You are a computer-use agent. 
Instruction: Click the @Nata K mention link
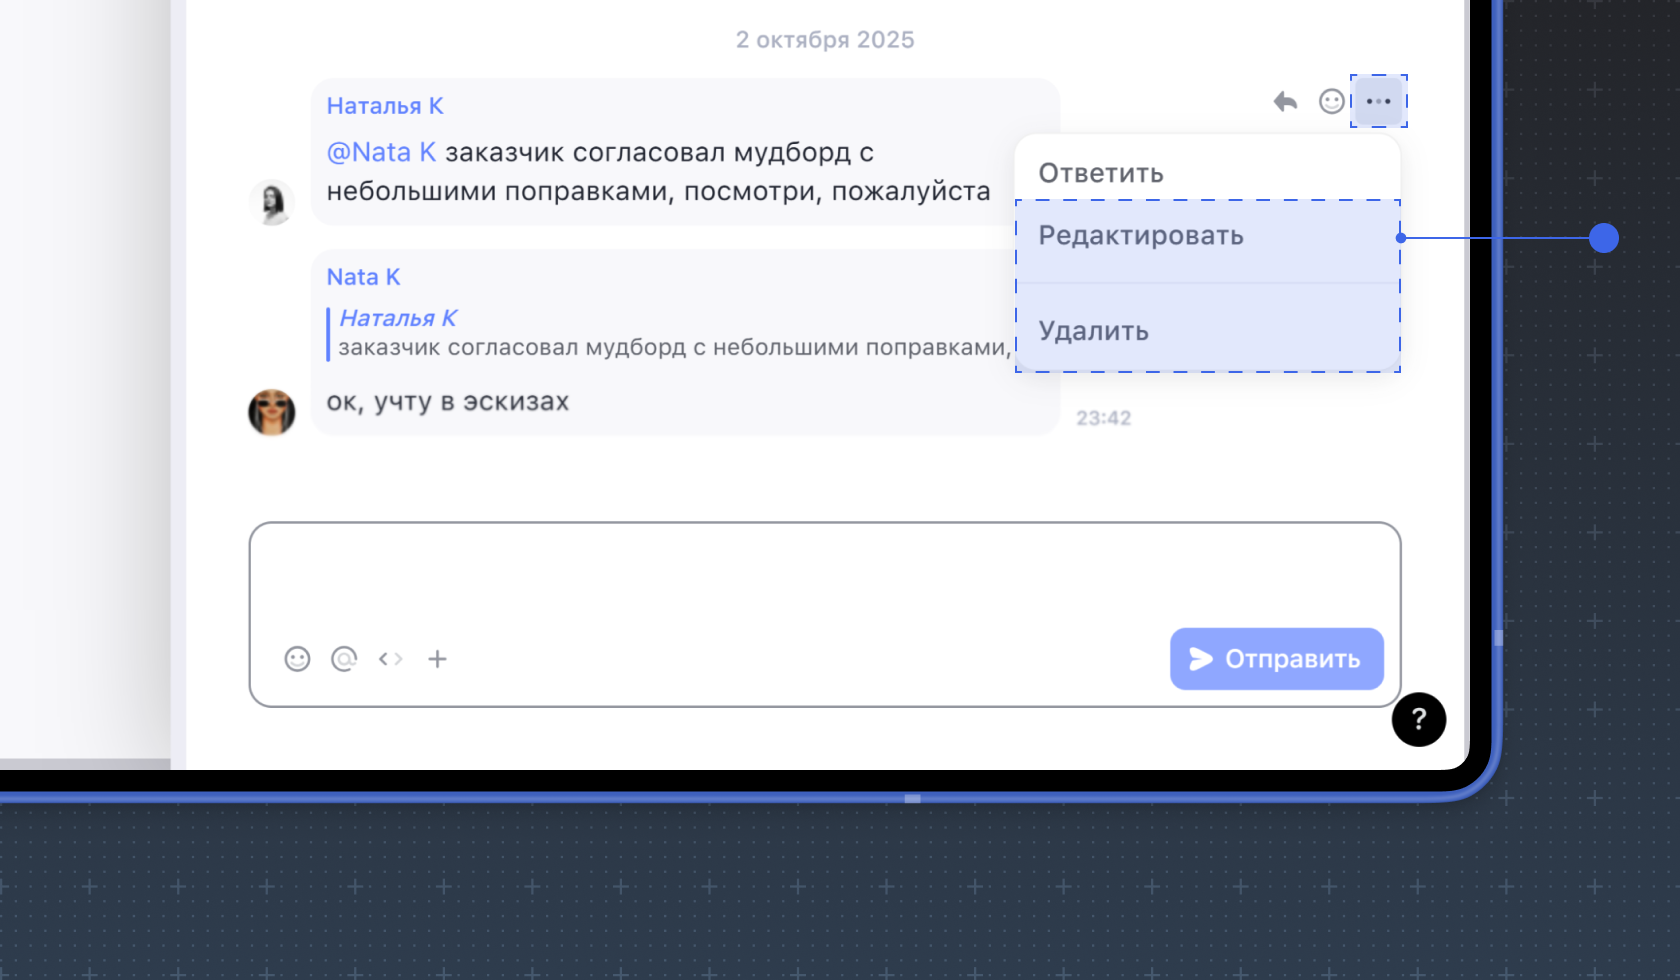tap(381, 152)
